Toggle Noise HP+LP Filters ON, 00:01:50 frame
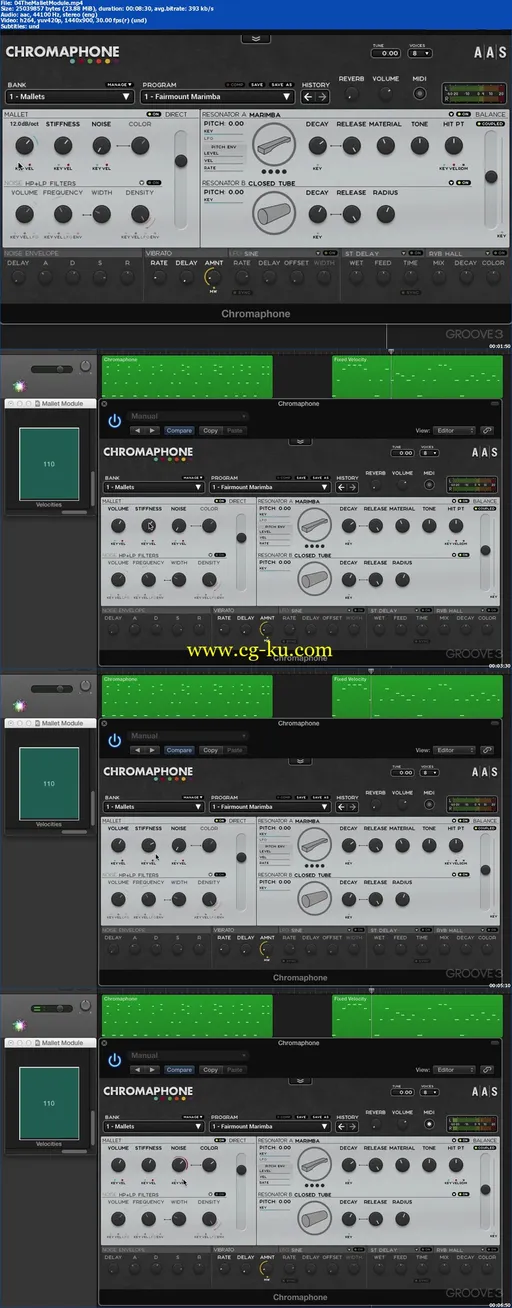The image size is (512, 1308). click(154, 182)
